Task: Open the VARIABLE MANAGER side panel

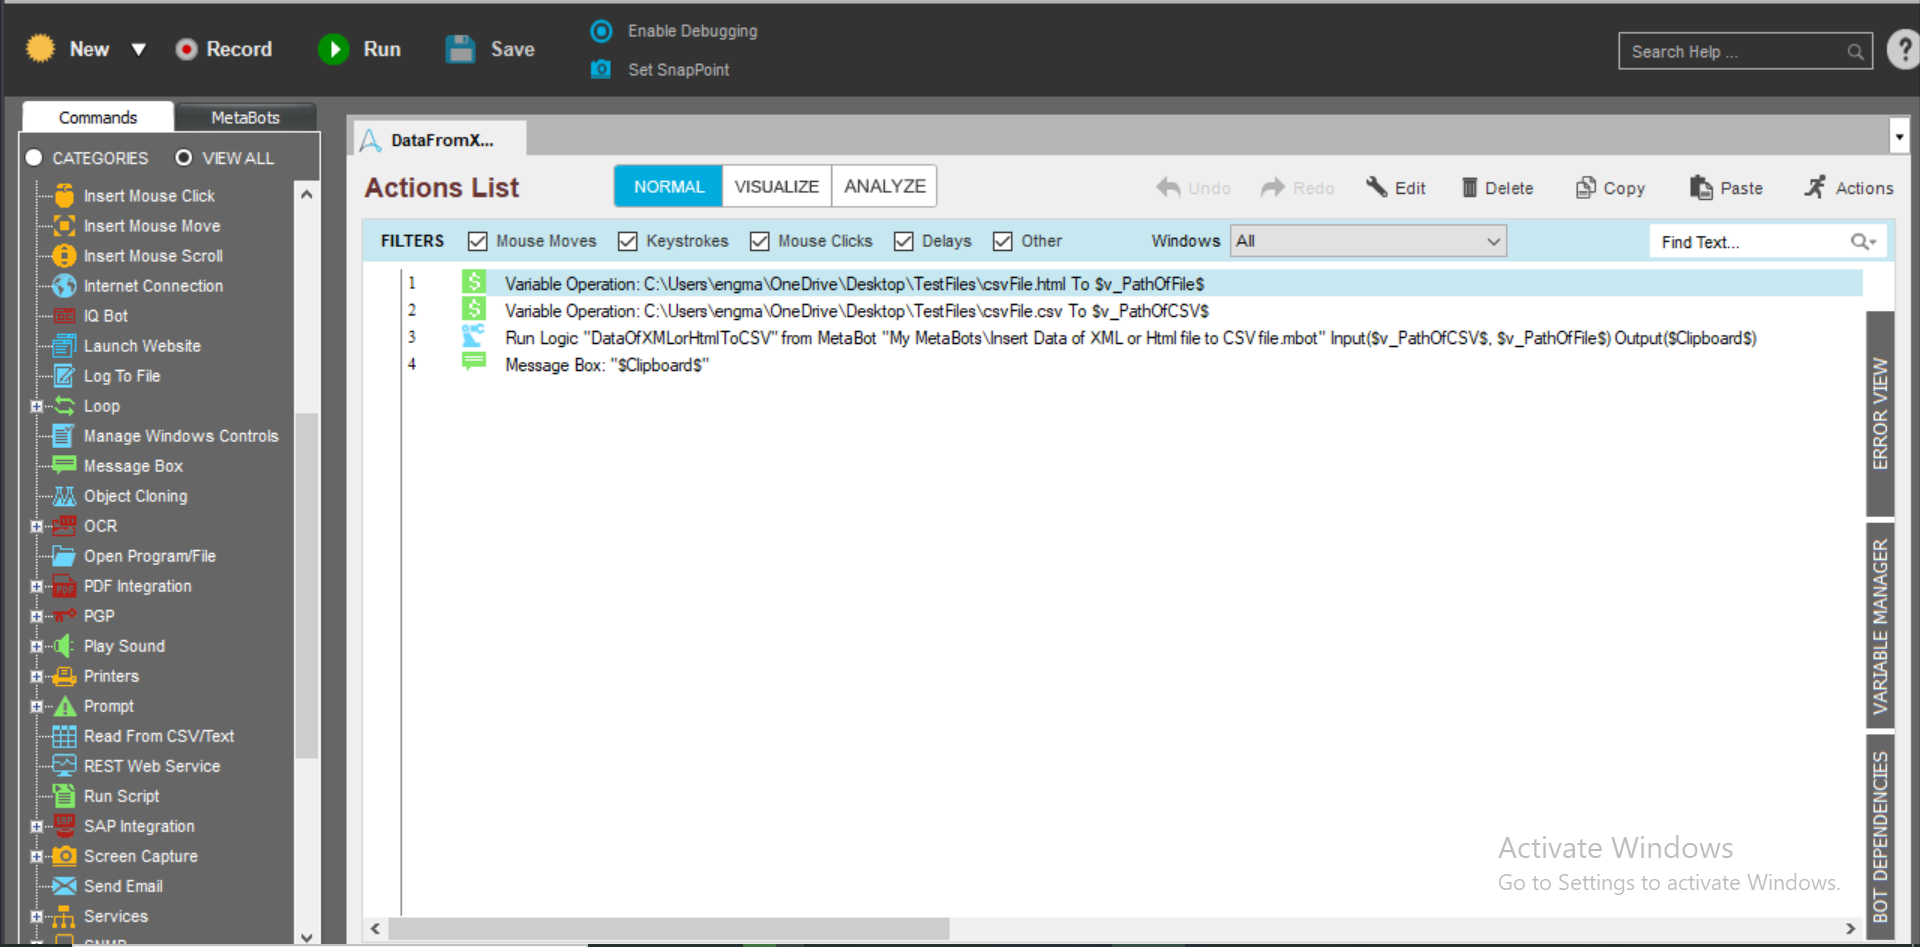Action: click(1880, 626)
